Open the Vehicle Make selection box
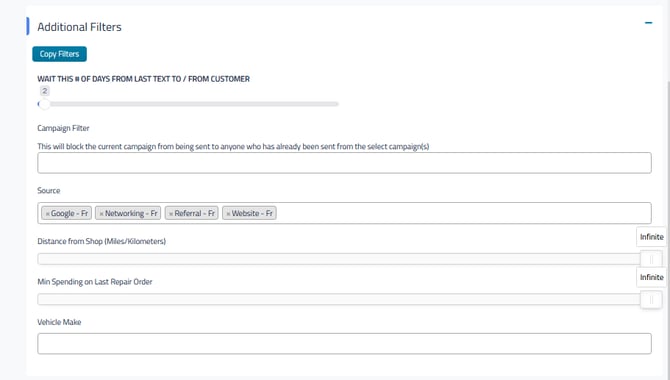The width and height of the screenshot is (670, 380). (x=344, y=344)
